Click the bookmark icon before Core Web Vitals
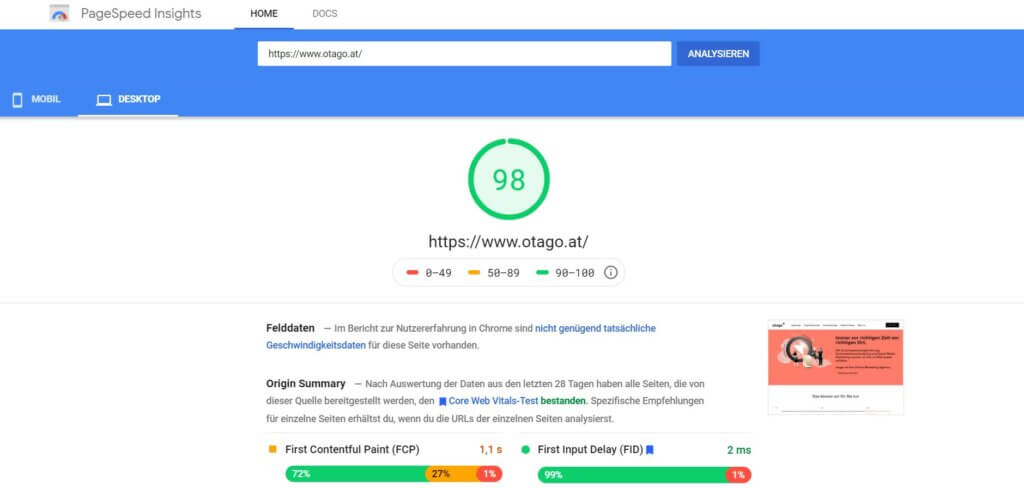 click(443, 401)
